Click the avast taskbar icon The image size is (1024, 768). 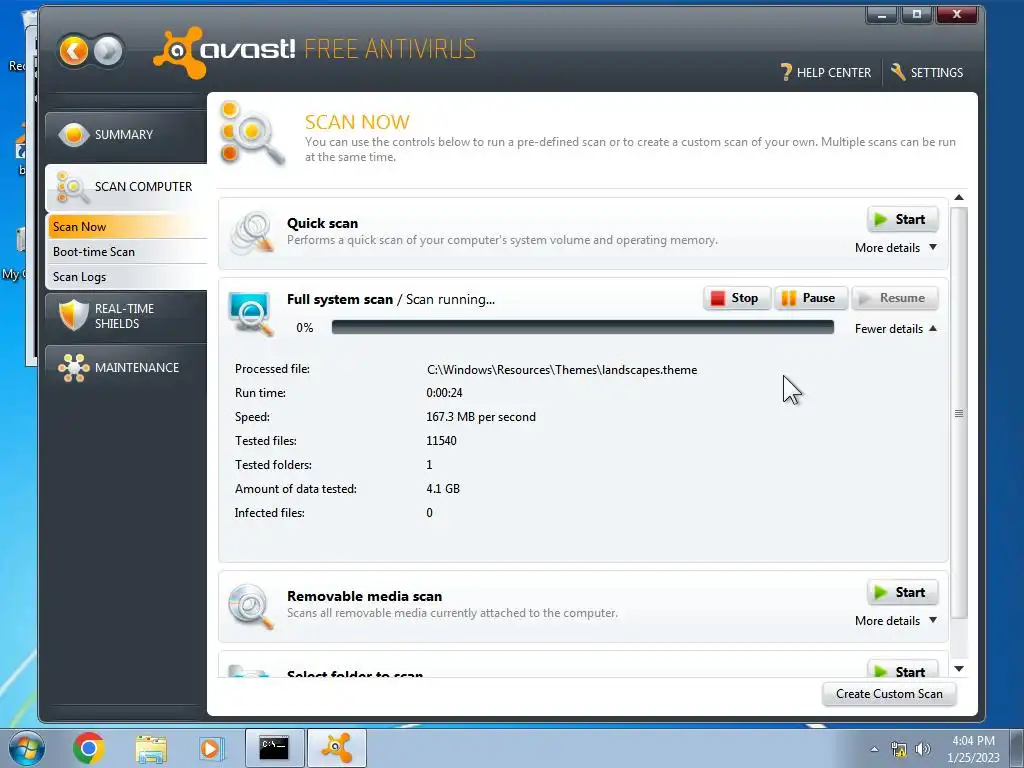337,748
